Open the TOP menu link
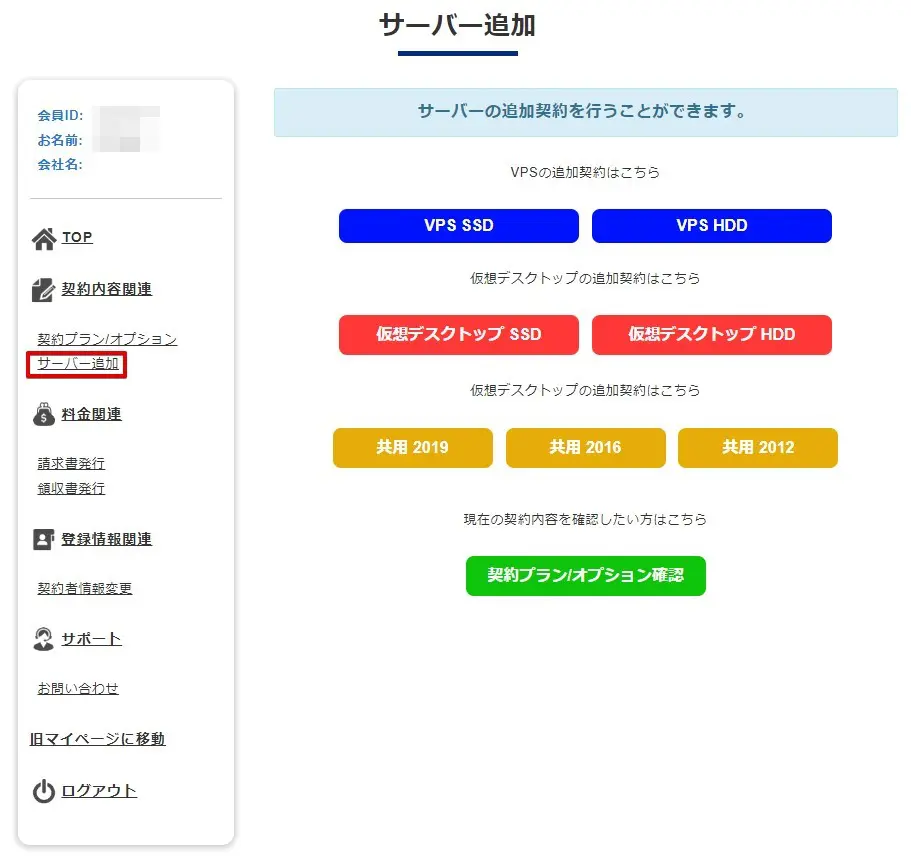 77,238
